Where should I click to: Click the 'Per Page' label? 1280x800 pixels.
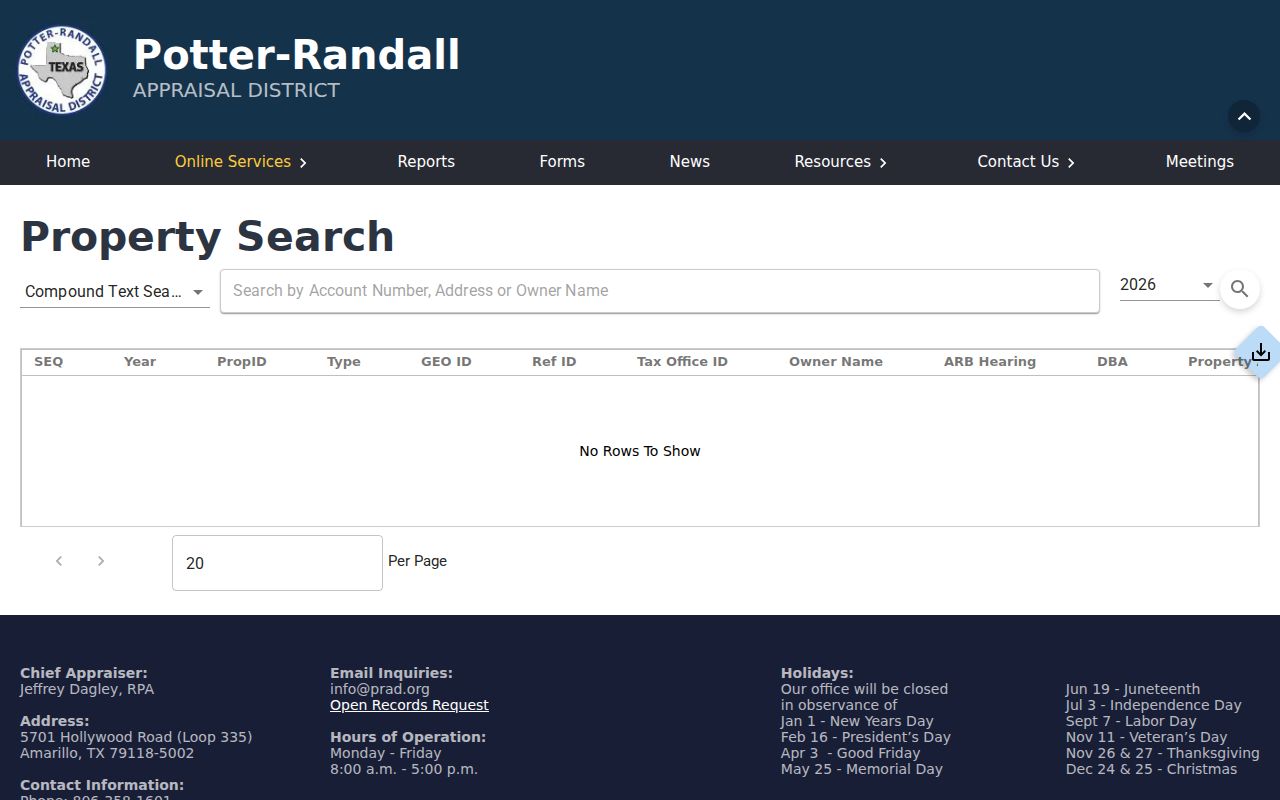pyautogui.click(x=417, y=561)
